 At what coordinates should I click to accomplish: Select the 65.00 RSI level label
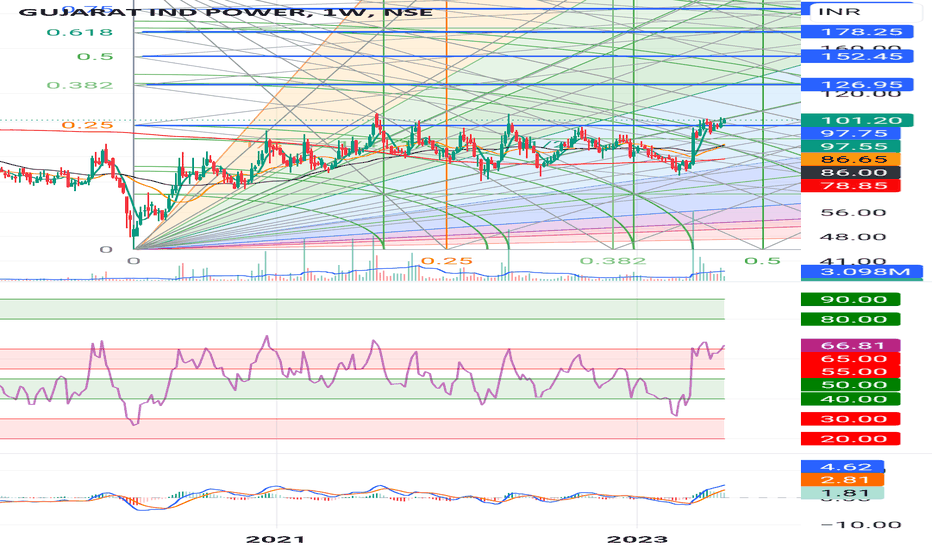tap(851, 359)
